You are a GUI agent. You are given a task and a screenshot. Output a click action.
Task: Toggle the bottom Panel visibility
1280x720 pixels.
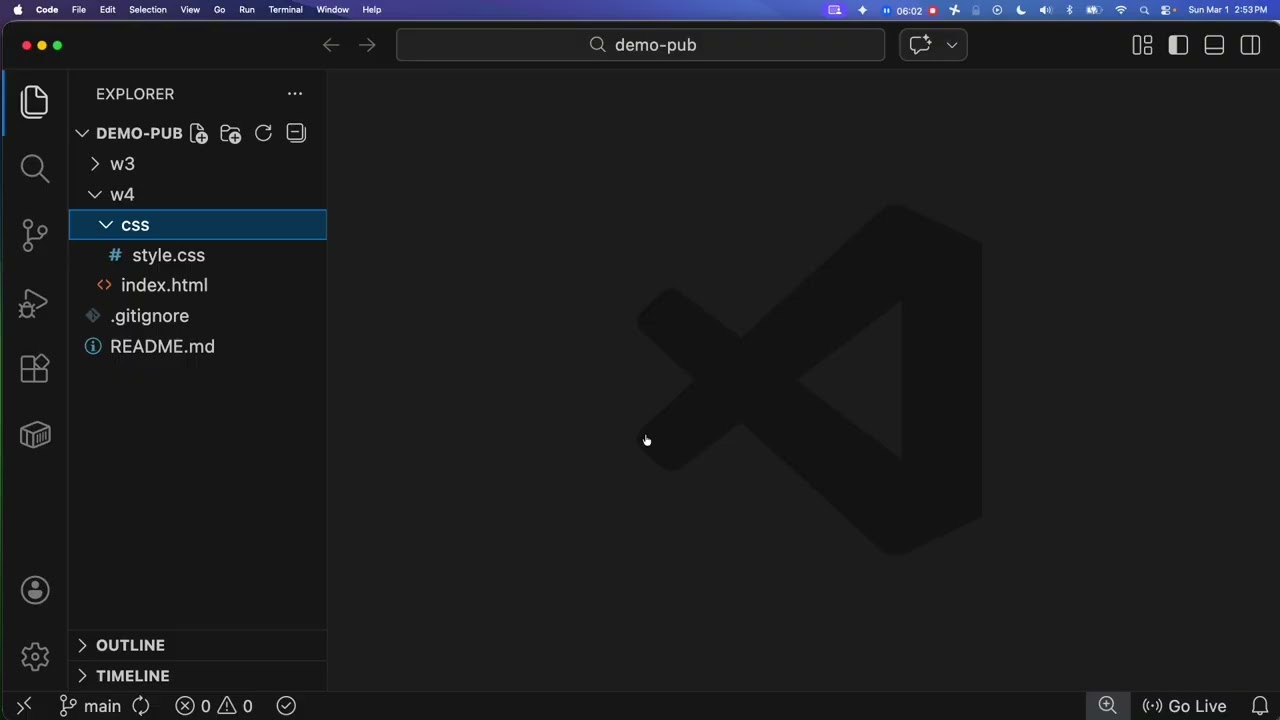coord(1214,45)
